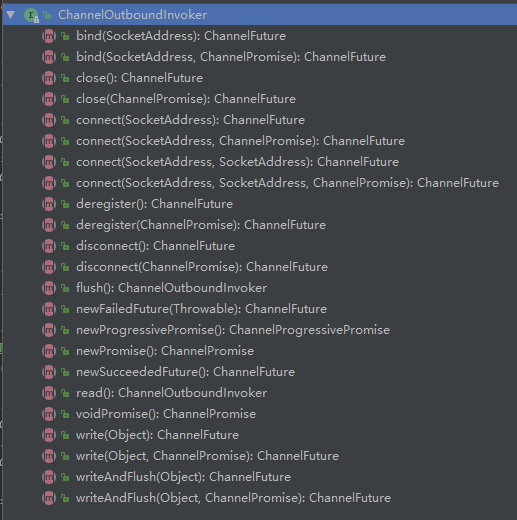This screenshot has width=517, height=520.
Task: Select newSucceededFuture() method entry
Action: point(185,372)
